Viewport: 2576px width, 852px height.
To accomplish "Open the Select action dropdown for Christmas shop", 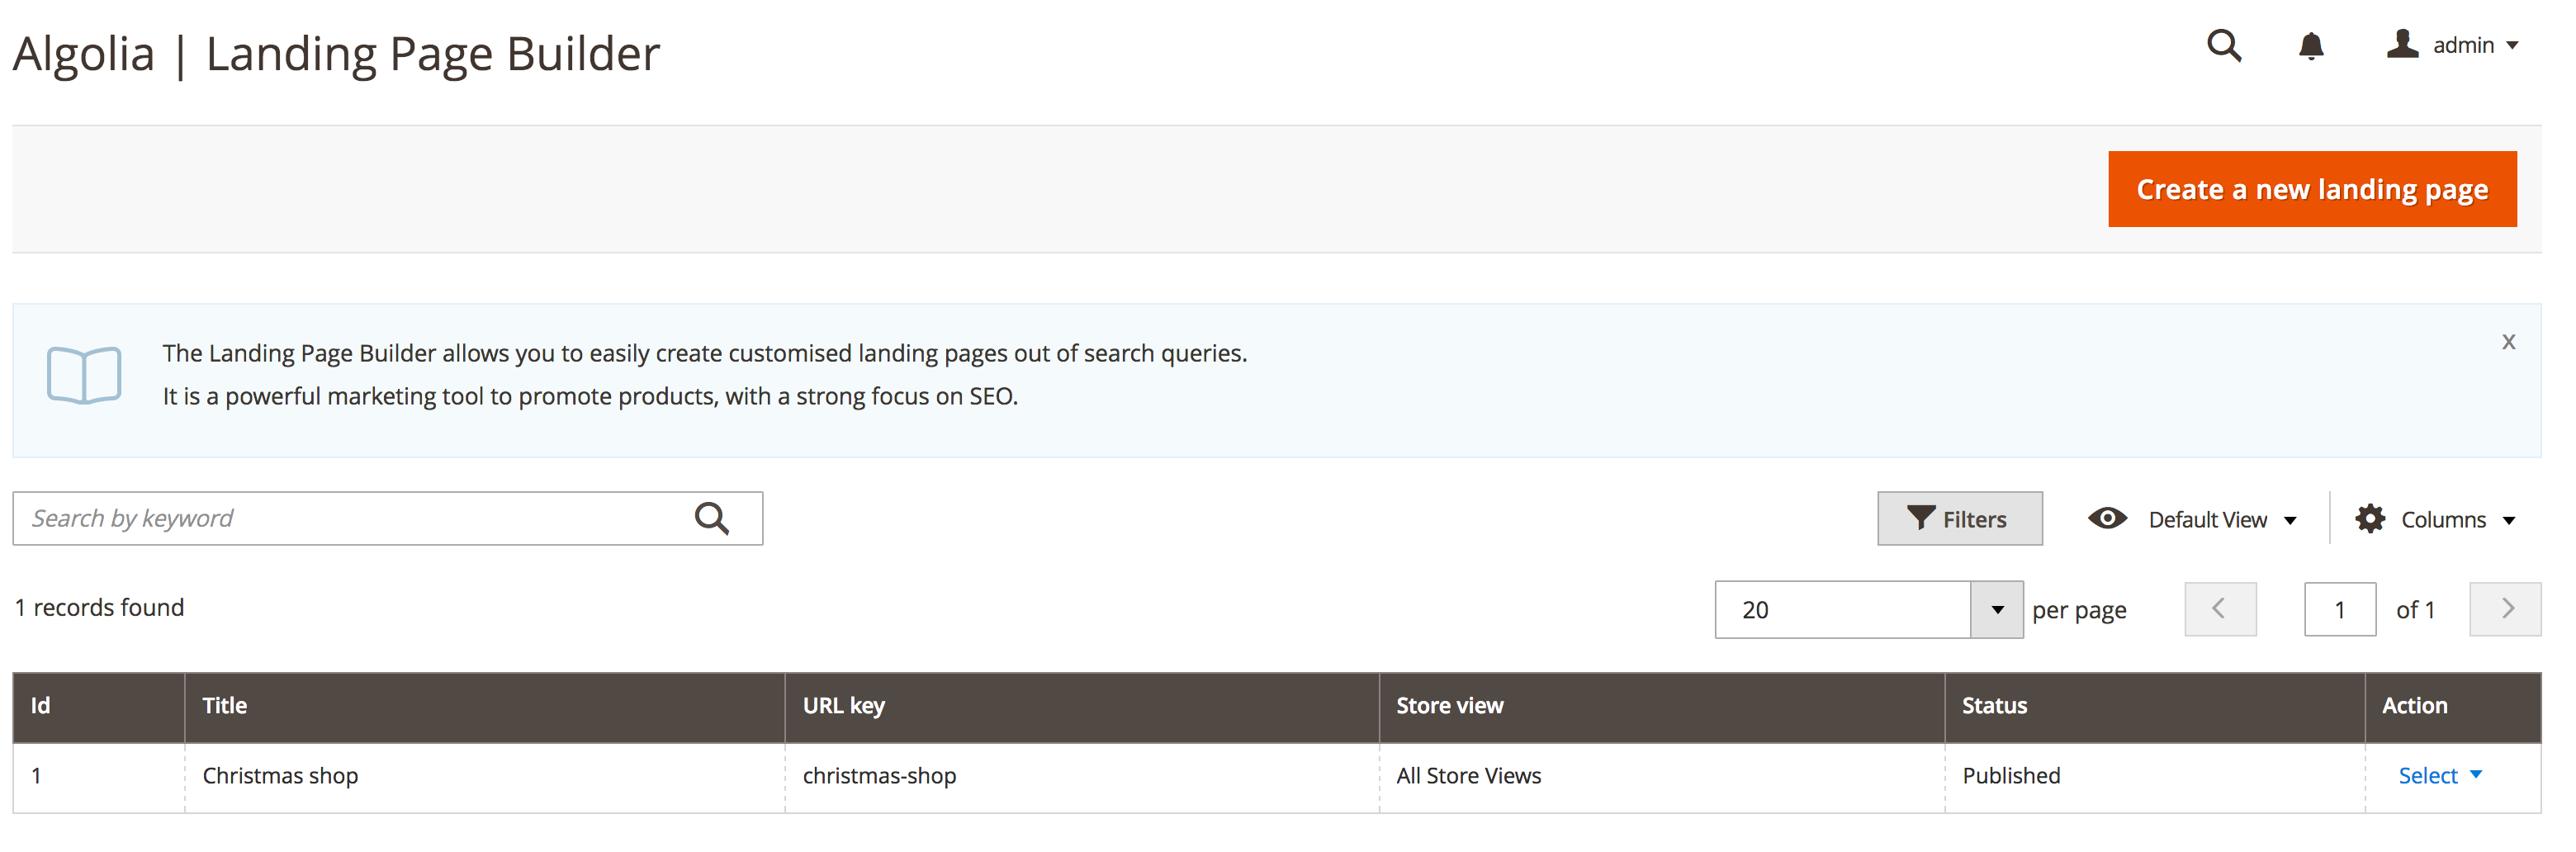I will click(x=2440, y=775).
